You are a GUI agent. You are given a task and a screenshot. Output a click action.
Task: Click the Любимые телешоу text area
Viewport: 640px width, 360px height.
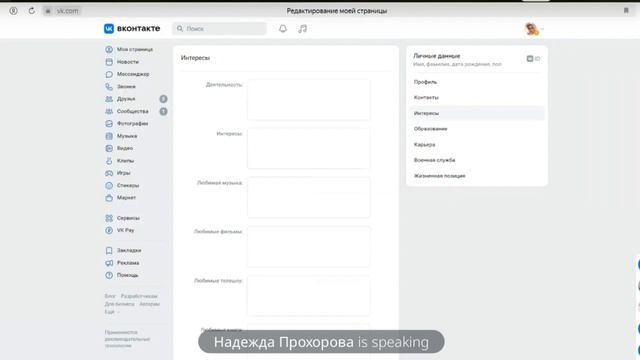click(x=309, y=296)
